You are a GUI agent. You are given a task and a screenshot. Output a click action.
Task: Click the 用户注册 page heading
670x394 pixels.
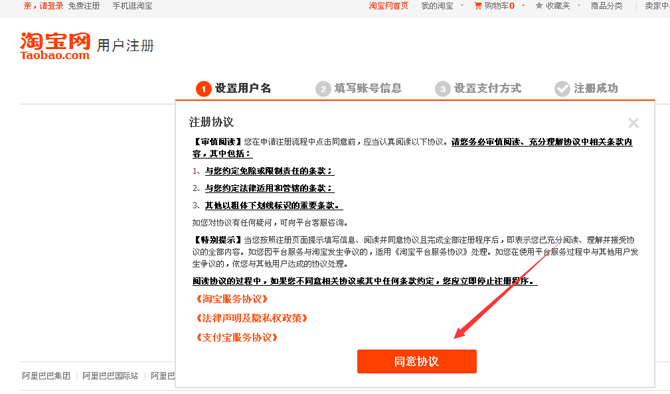pyautogui.click(x=125, y=45)
